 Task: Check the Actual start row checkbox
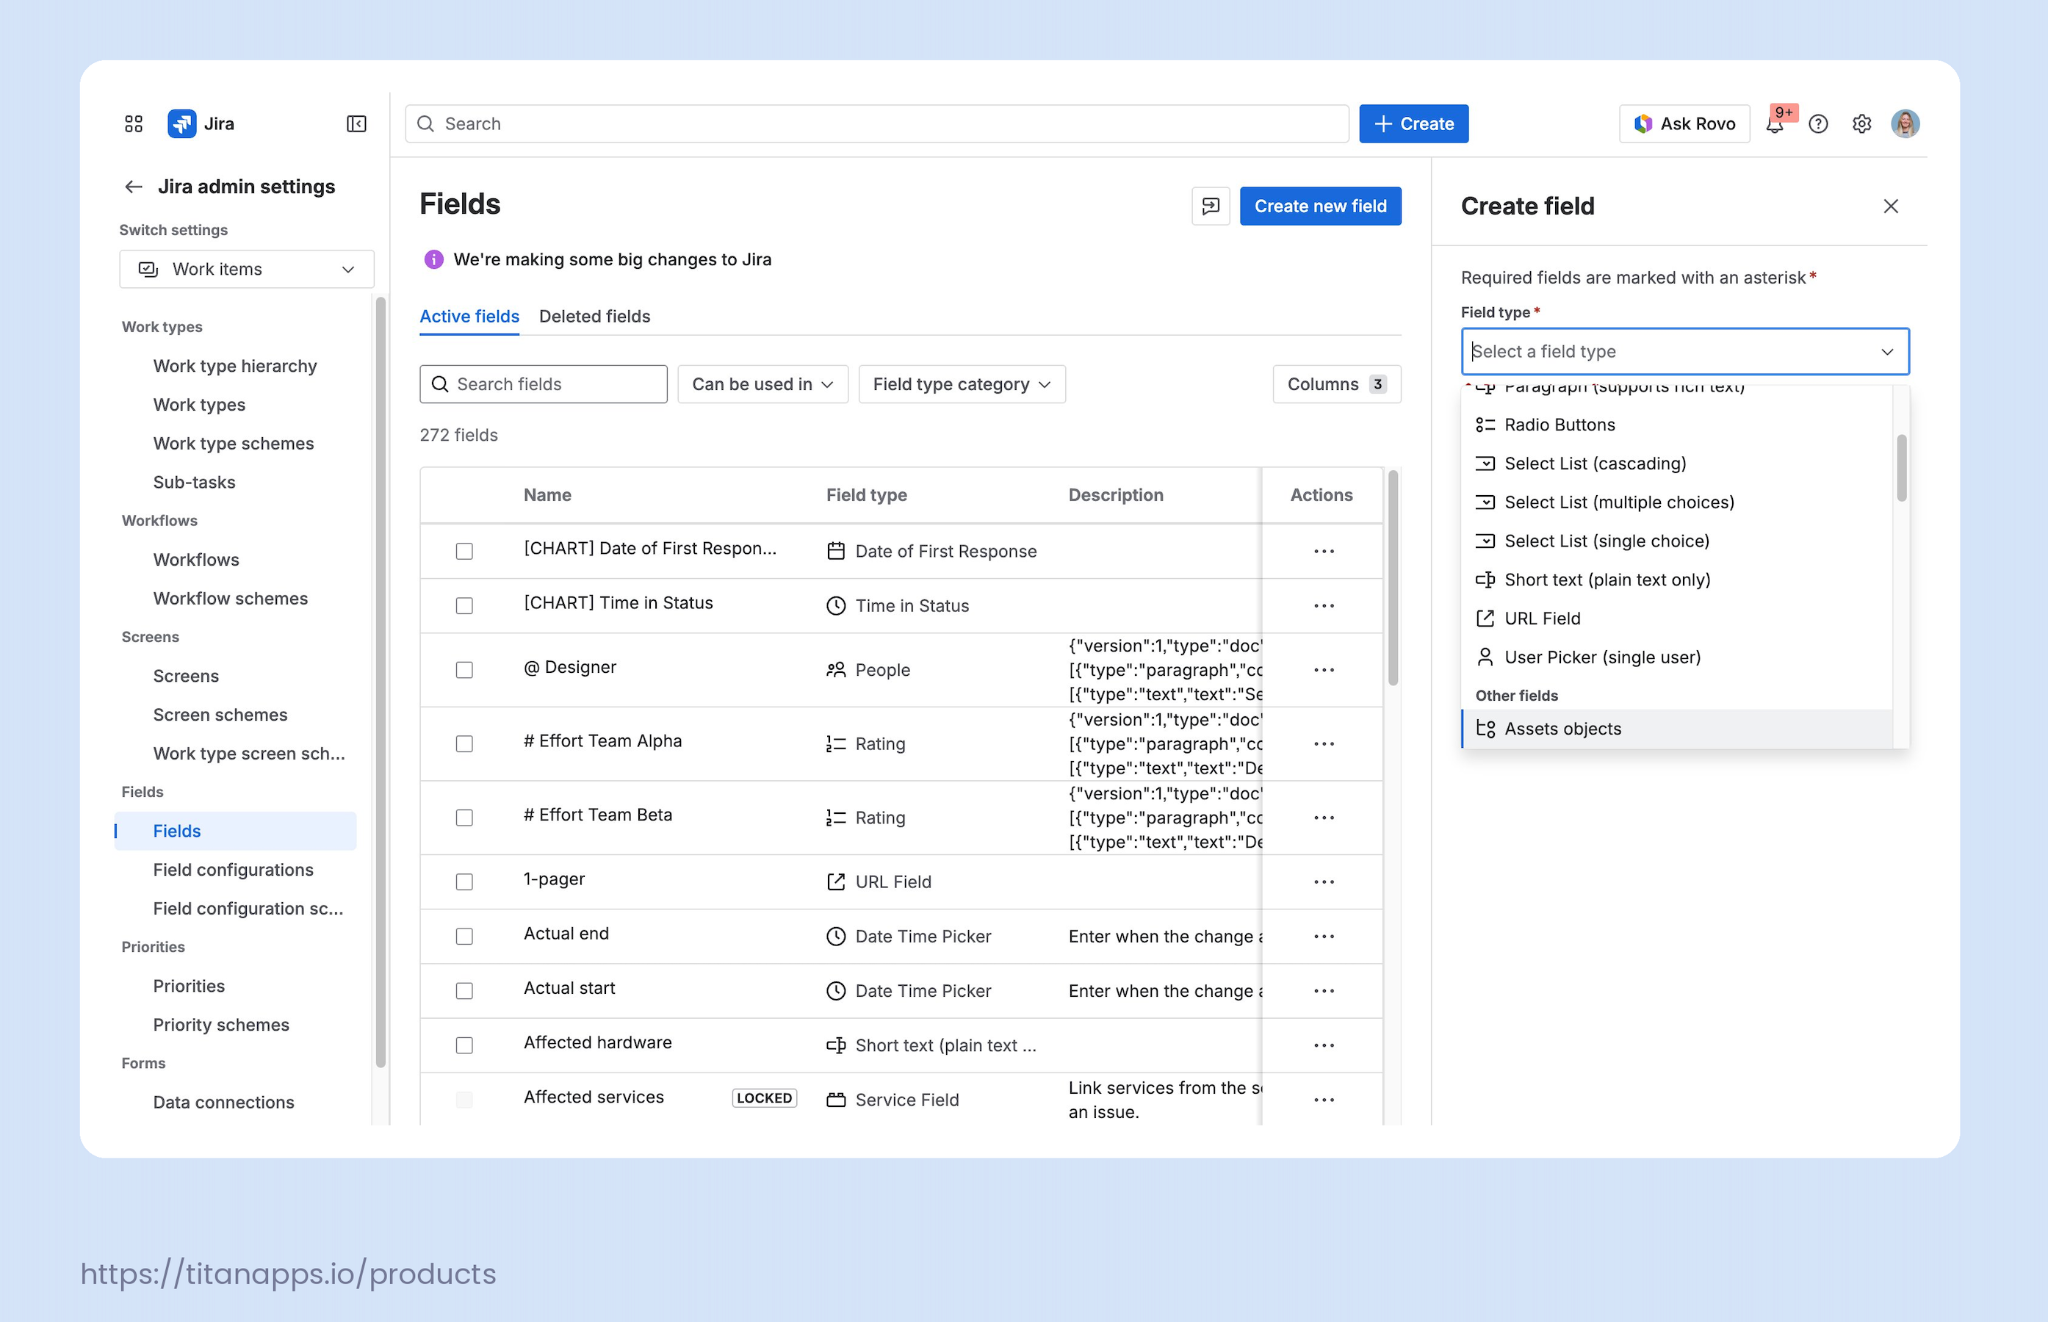(x=464, y=991)
